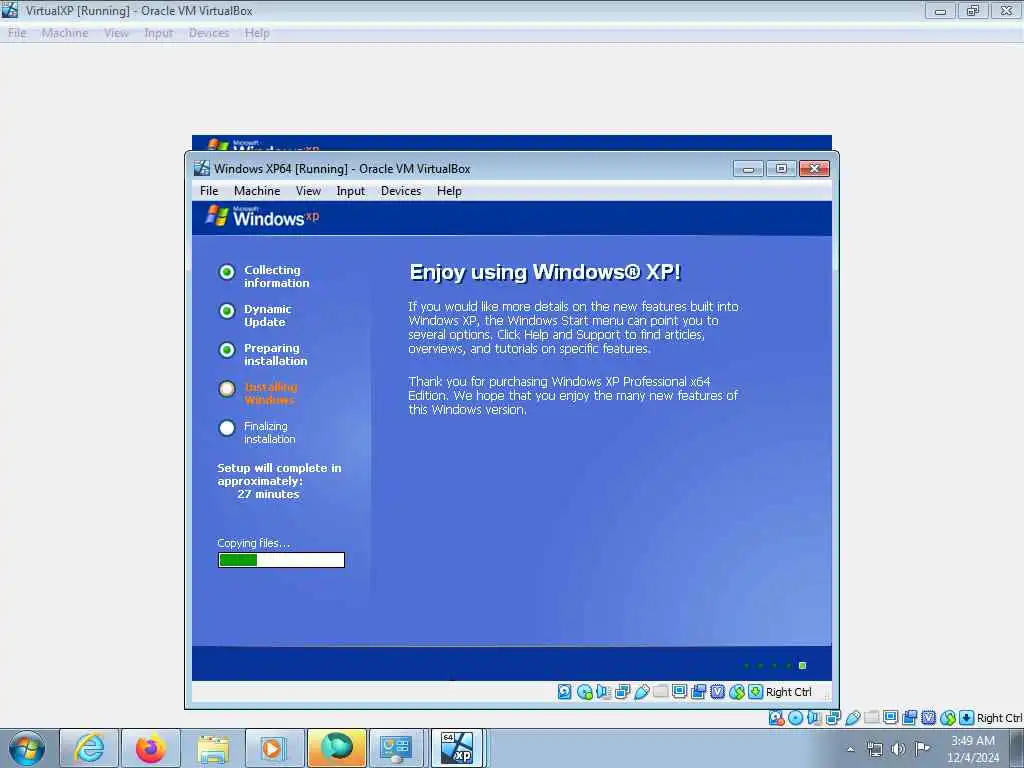Open Windows Explorer folder taskbar icon

pos(213,748)
